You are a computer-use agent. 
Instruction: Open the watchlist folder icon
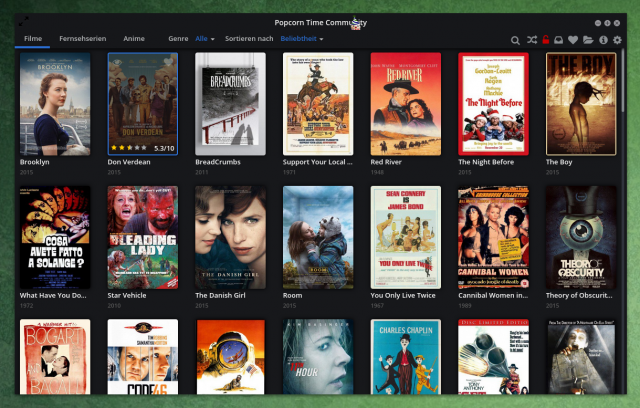(588, 40)
